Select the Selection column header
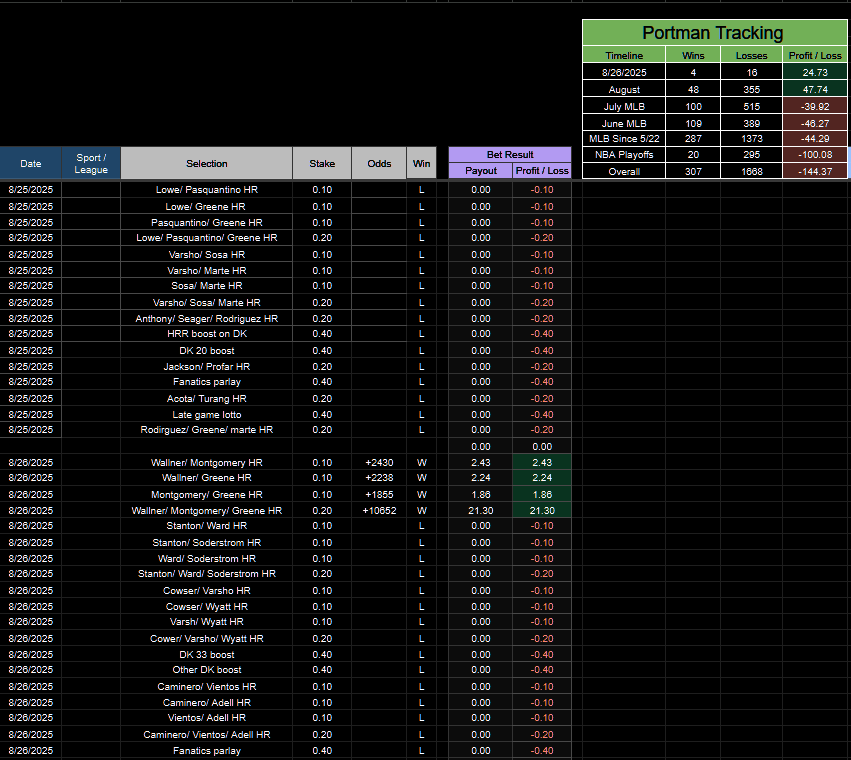The width and height of the screenshot is (851, 760). (207, 163)
